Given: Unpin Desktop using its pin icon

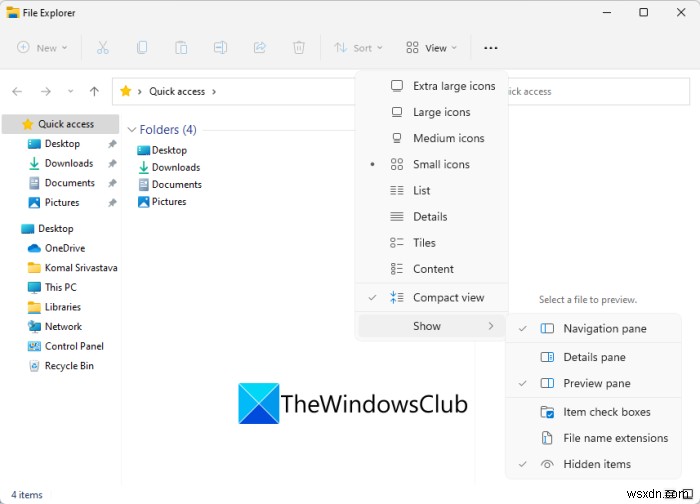Looking at the screenshot, I should (112, 144).
